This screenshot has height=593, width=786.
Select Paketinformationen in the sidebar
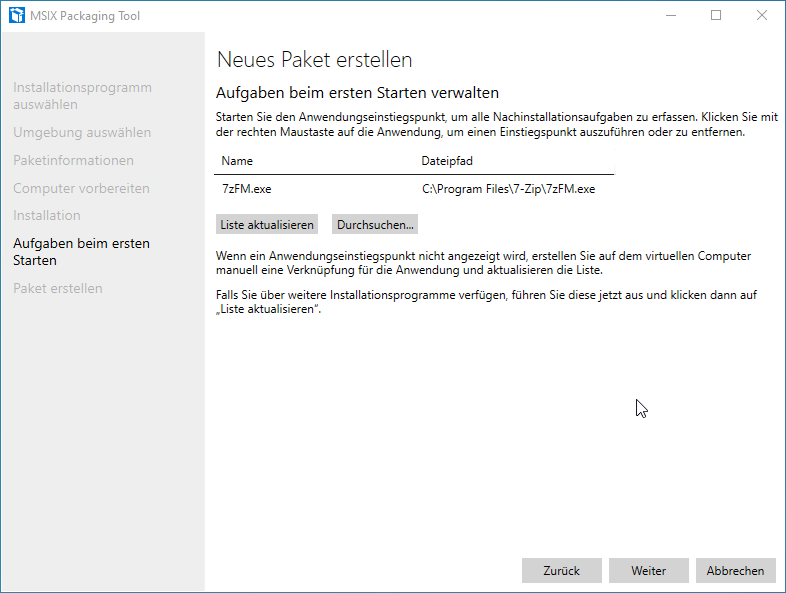coord(73,160)
